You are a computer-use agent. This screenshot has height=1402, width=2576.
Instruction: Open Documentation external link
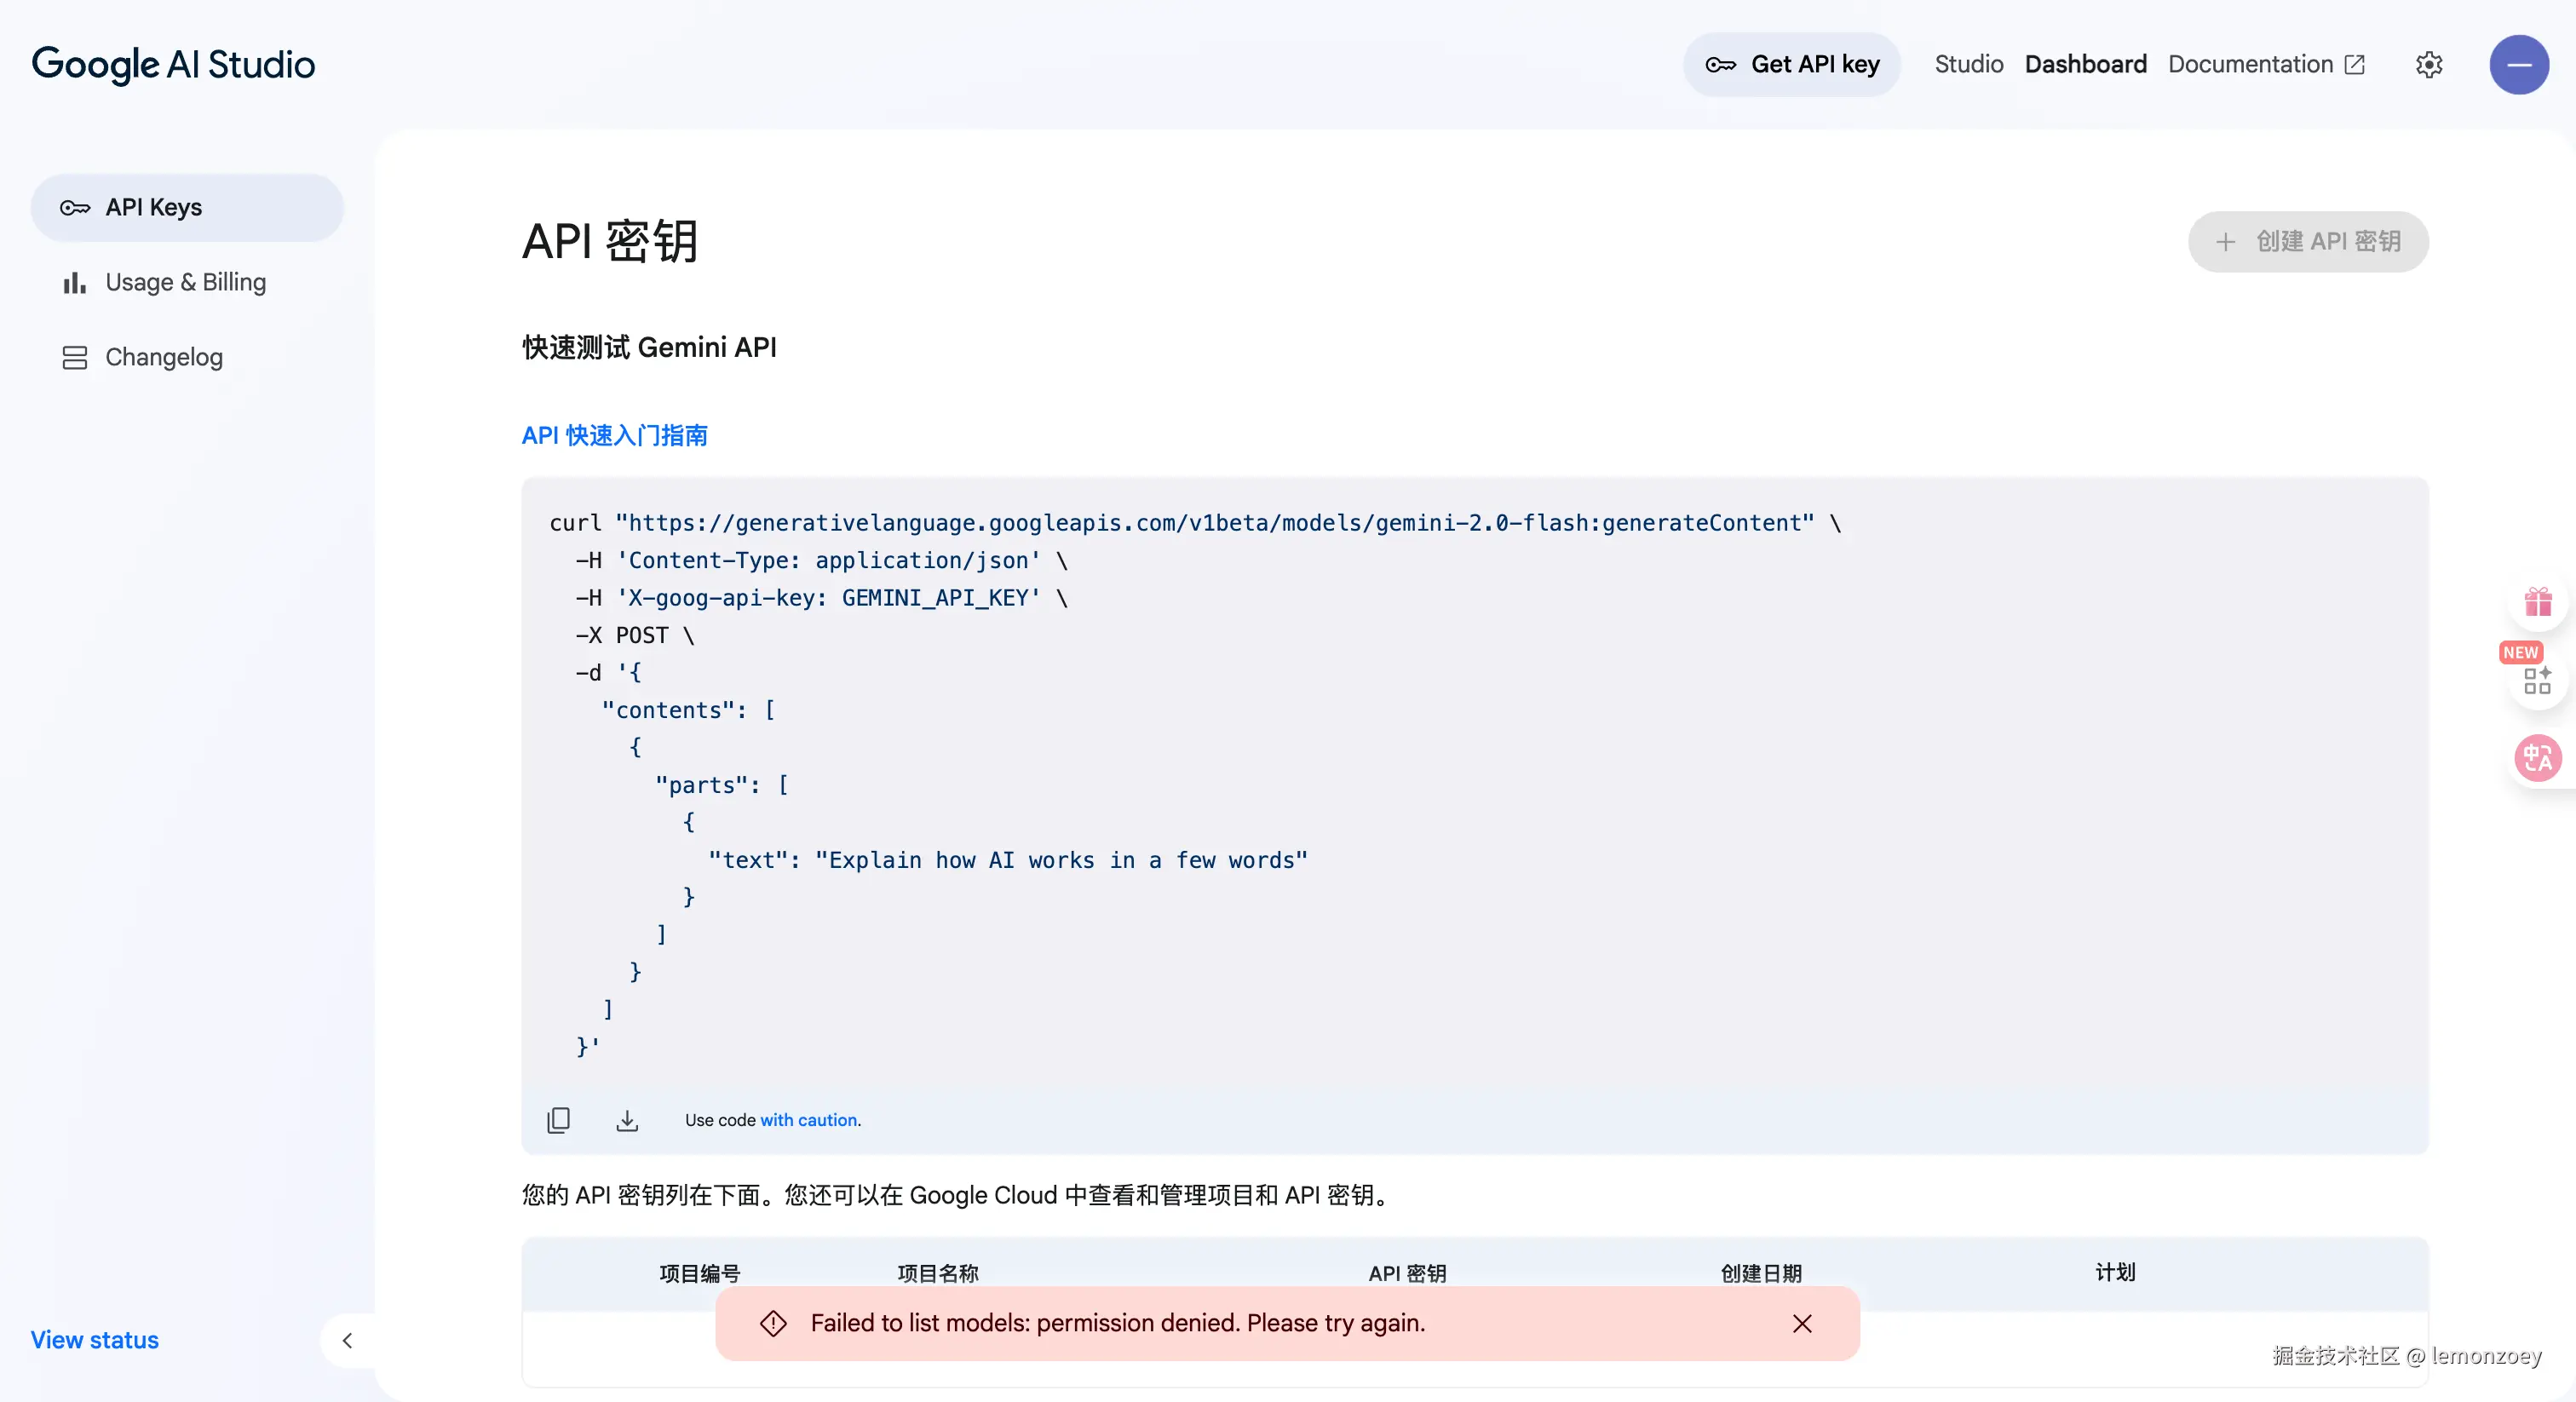tap(2265, 65)
